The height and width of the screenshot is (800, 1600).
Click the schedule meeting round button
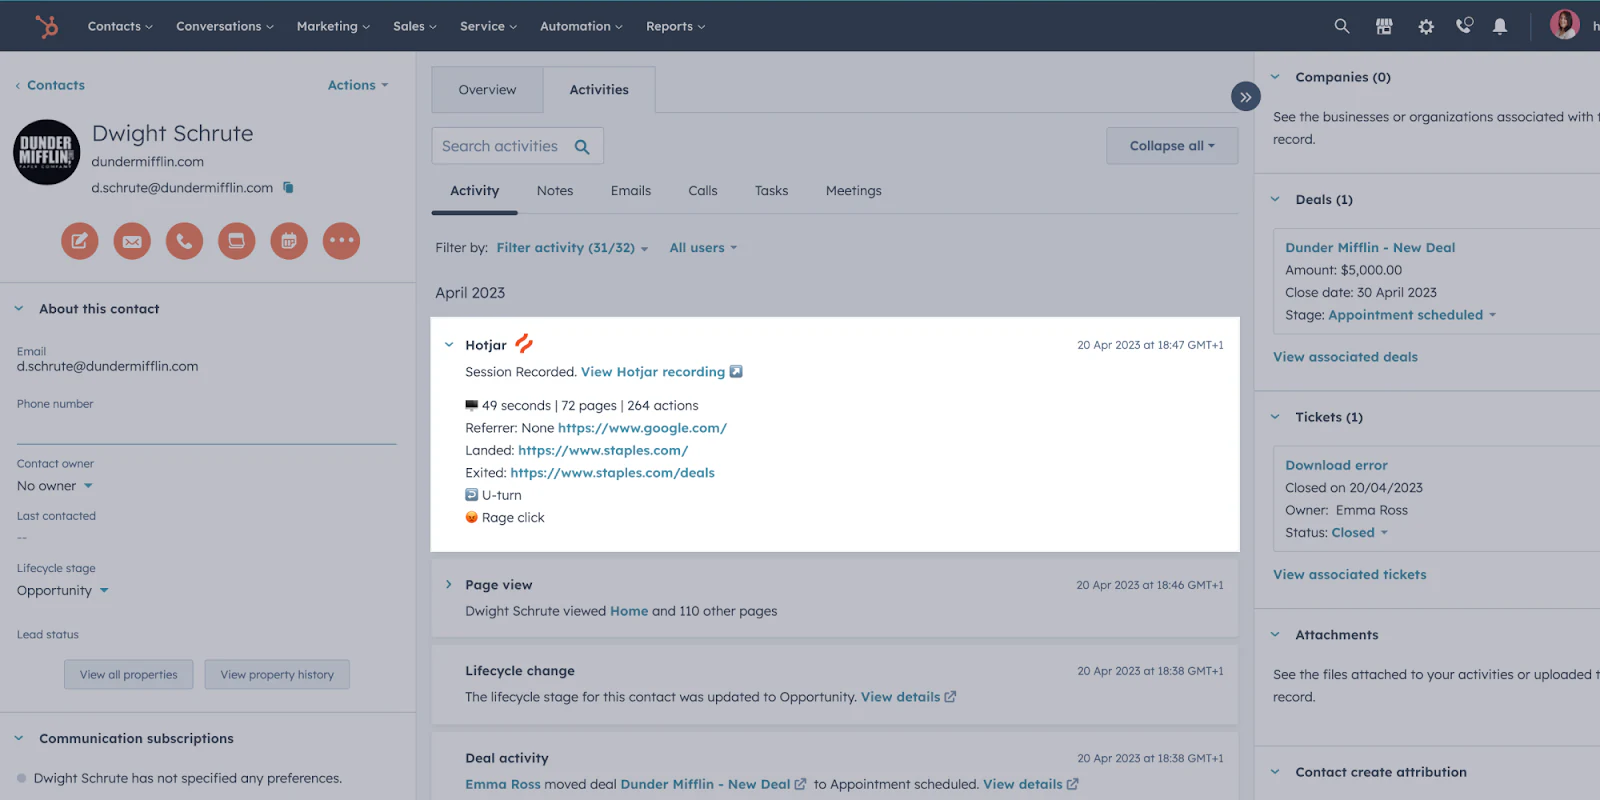pyautogui.click(x=289, y=241)
